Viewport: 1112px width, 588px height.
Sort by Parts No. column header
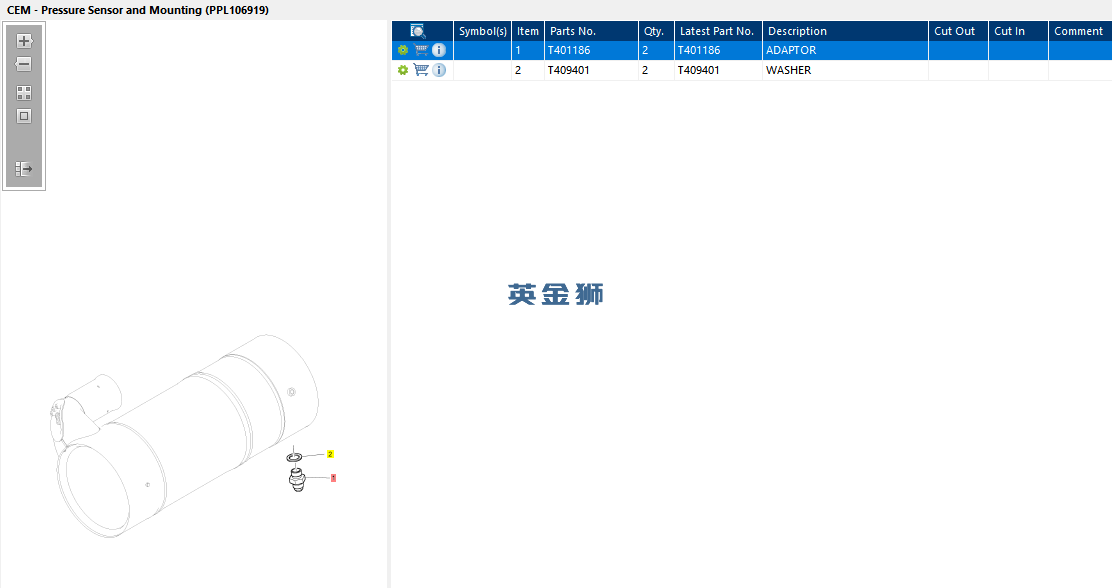pos(591,31)
